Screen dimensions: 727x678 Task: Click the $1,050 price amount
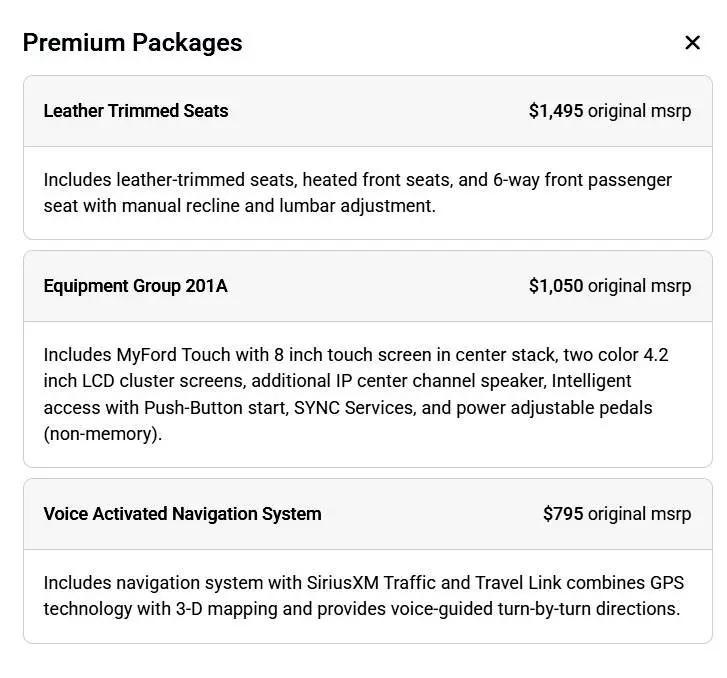click(556, 286)
